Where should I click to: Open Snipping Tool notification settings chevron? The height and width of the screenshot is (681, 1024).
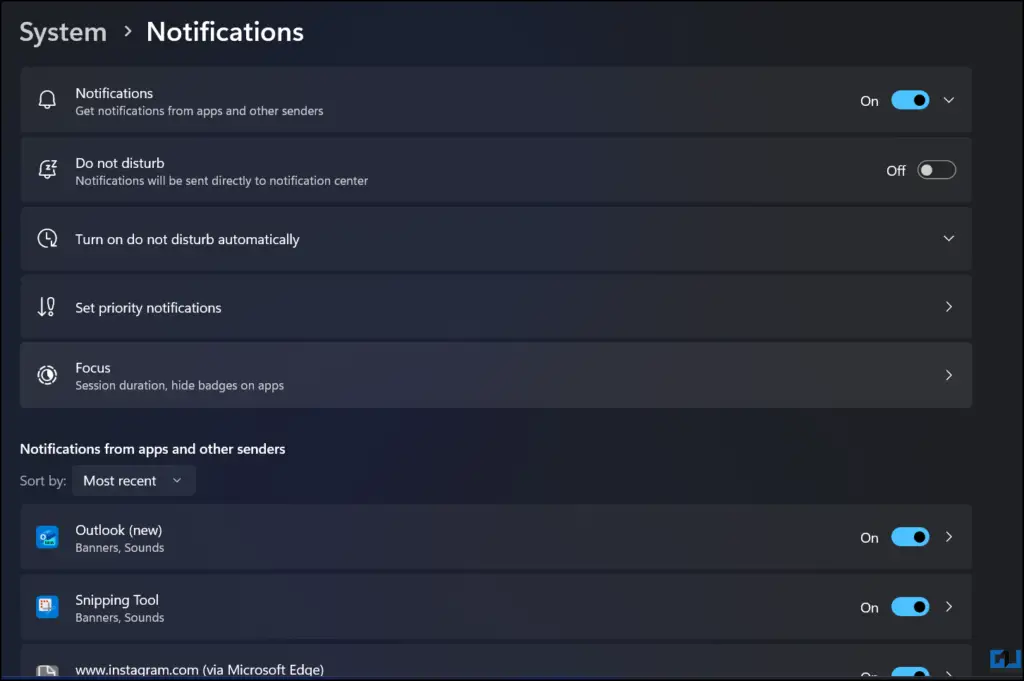(x=948, y=607)
